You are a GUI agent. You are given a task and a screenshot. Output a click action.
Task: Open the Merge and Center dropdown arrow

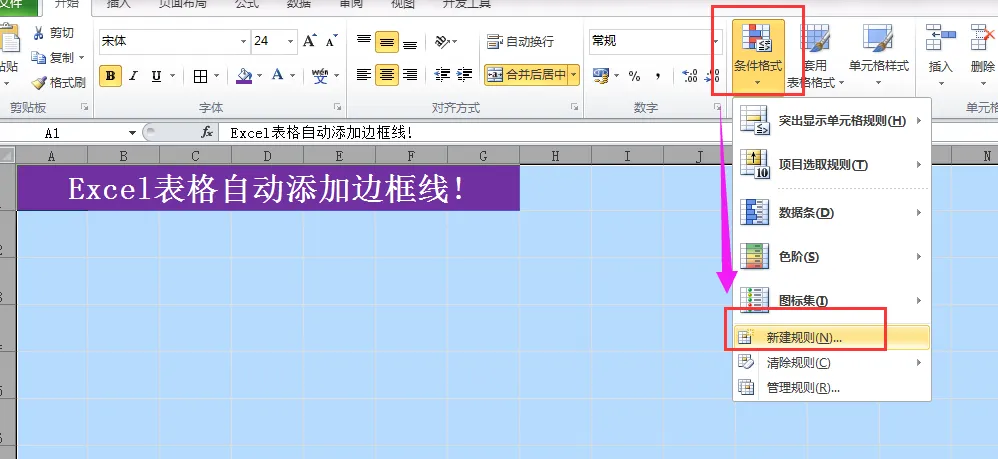[x=574, y=75]
